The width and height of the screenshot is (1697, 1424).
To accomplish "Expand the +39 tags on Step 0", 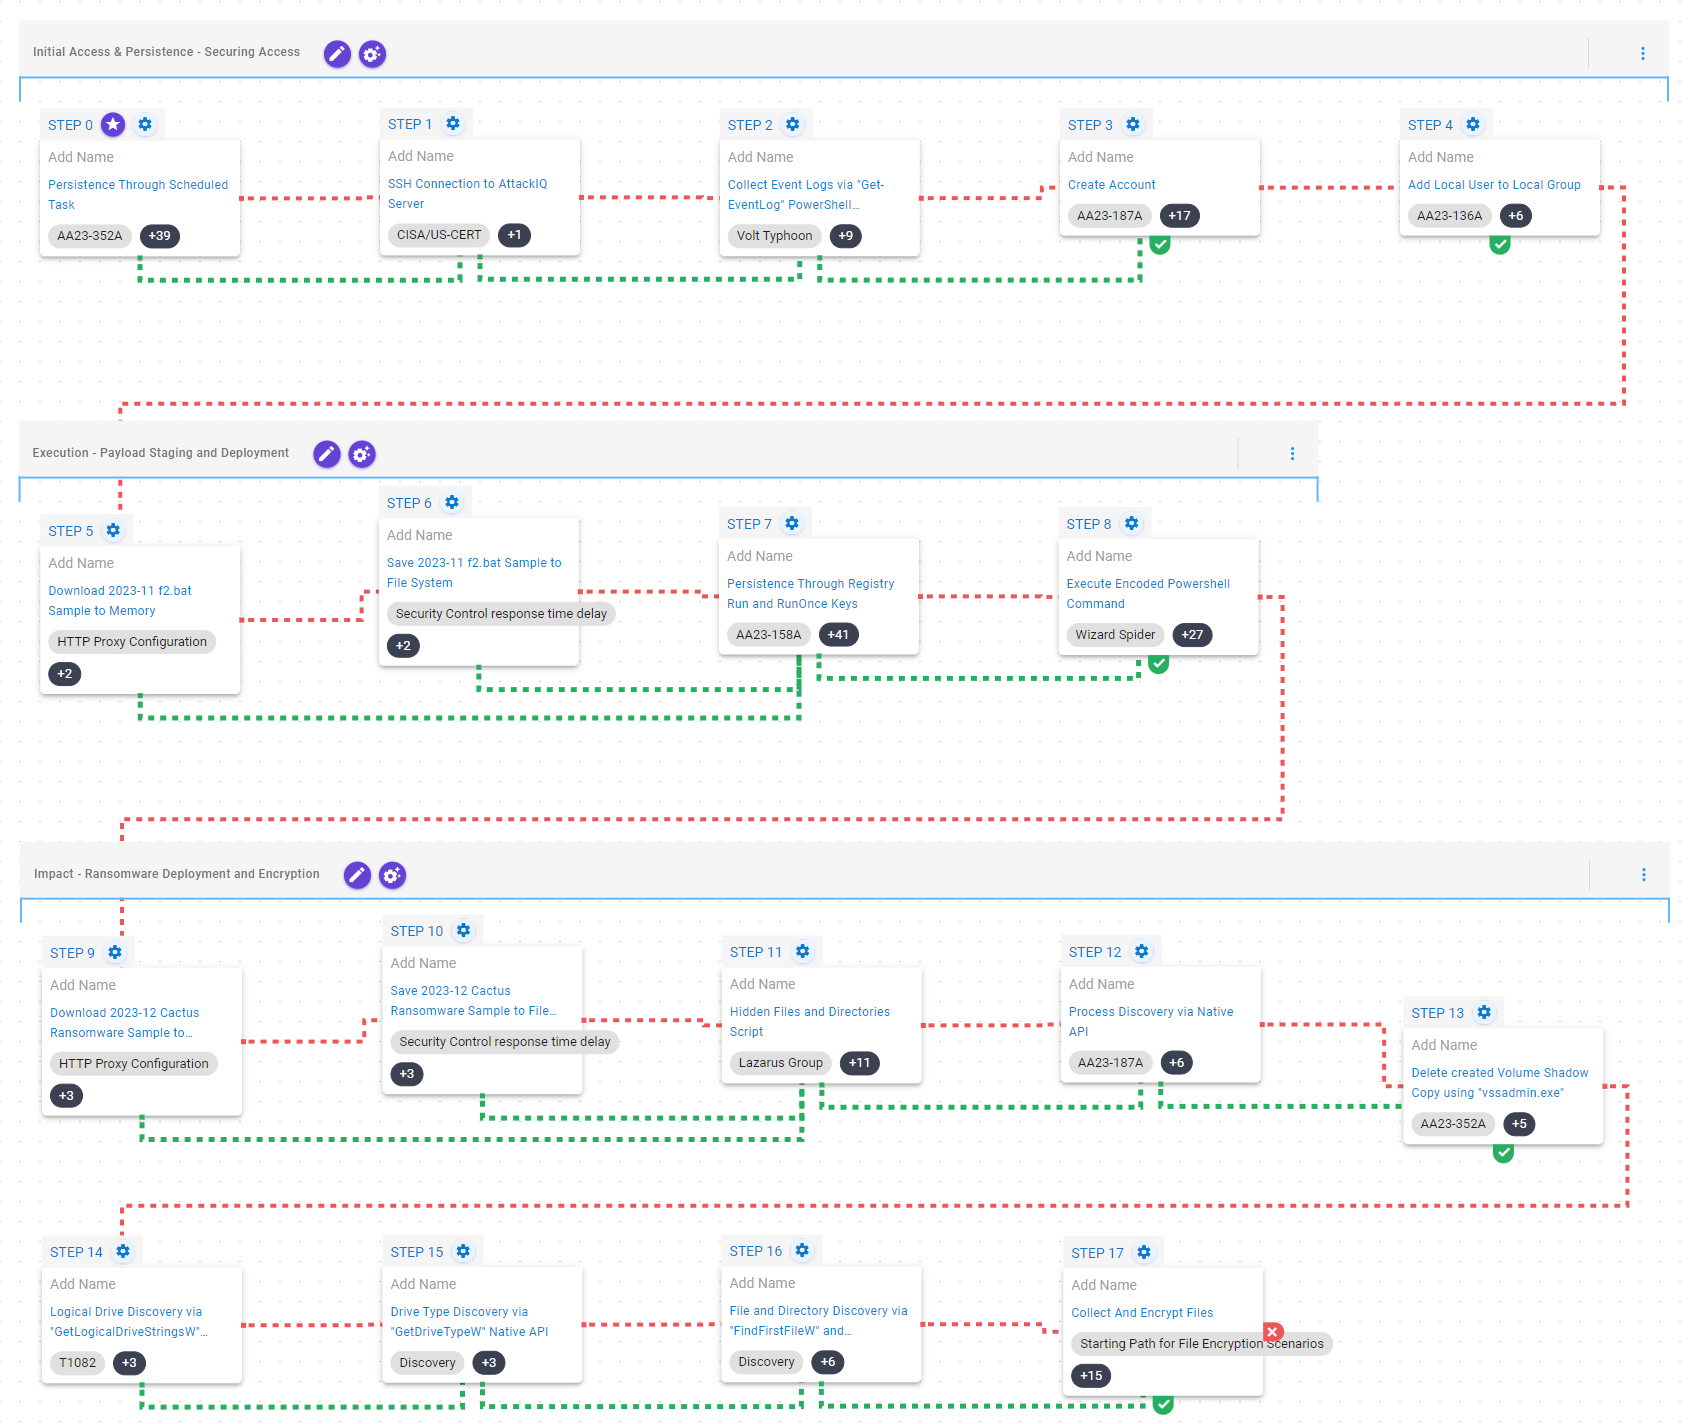I will 160,236.
